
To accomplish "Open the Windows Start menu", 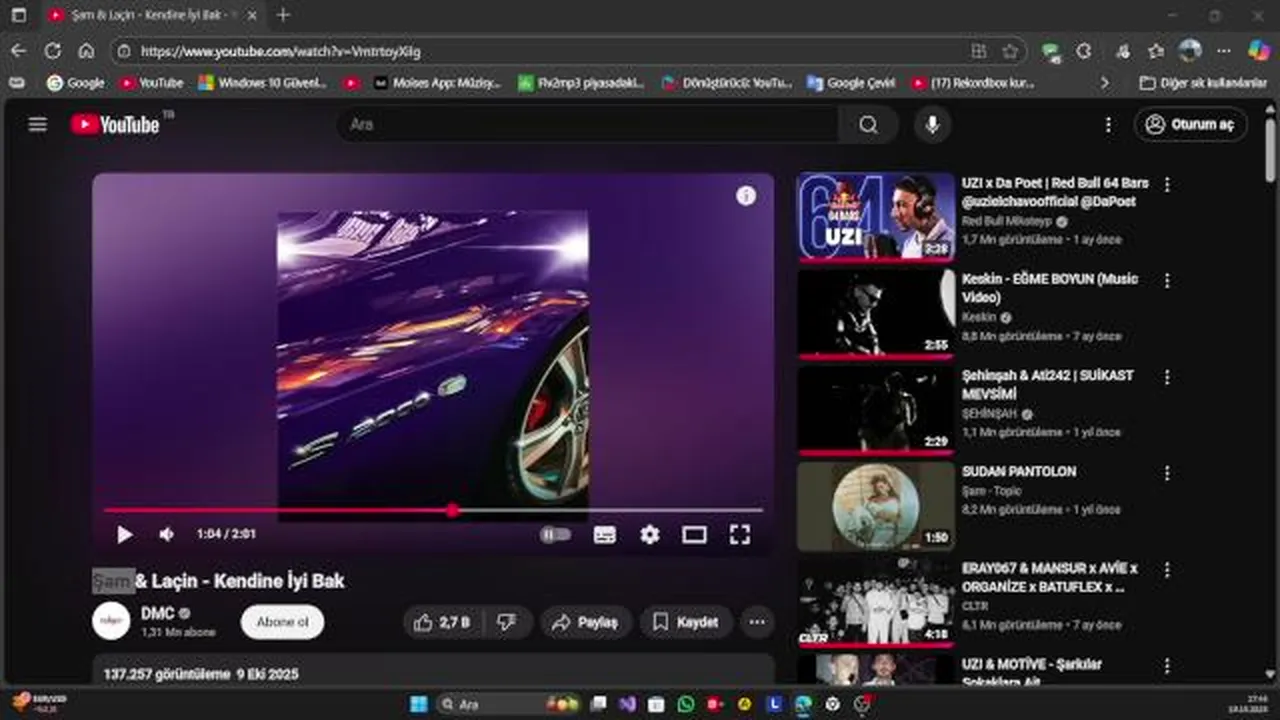I will point(419,704).
